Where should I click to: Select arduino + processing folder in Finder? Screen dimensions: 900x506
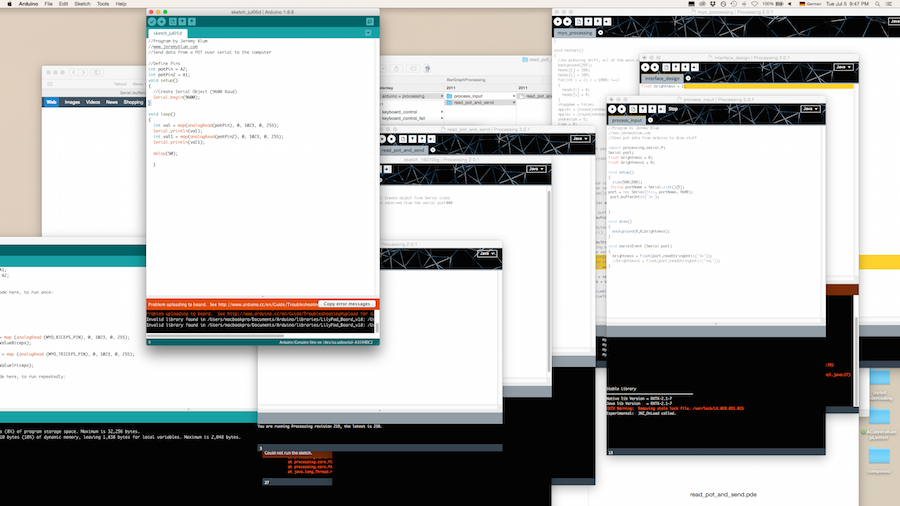click(411, 96)
